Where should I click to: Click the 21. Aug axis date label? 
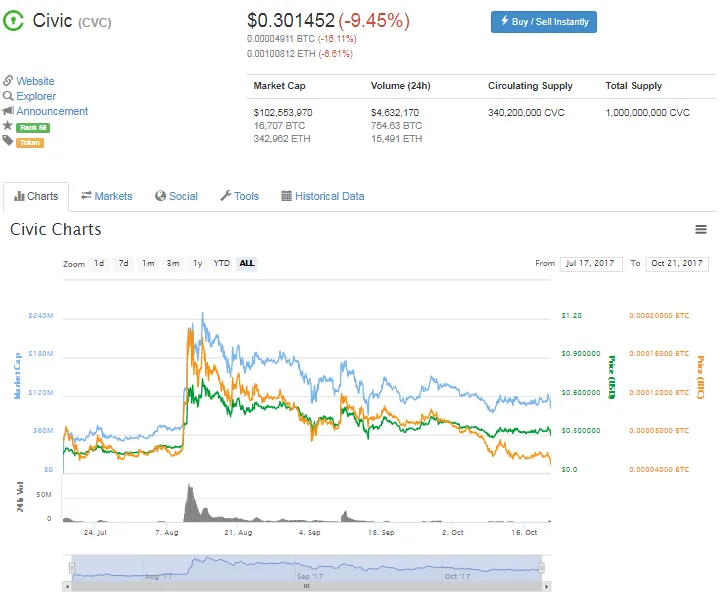(239, 533)
